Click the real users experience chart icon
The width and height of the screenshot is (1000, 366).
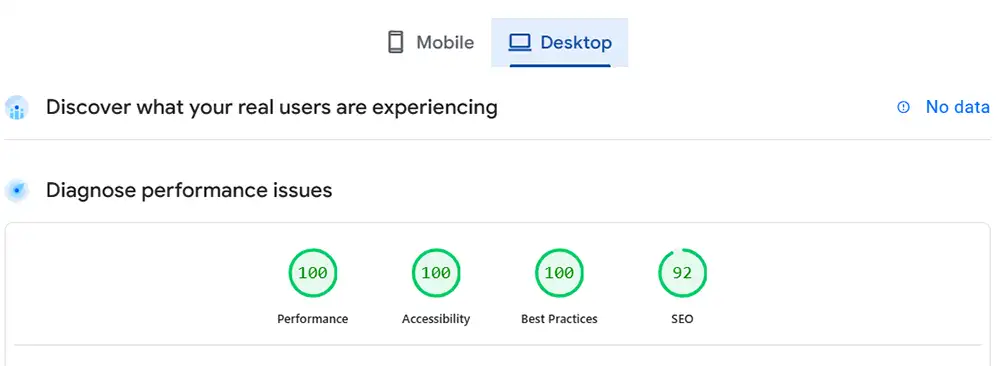(17, 108)
